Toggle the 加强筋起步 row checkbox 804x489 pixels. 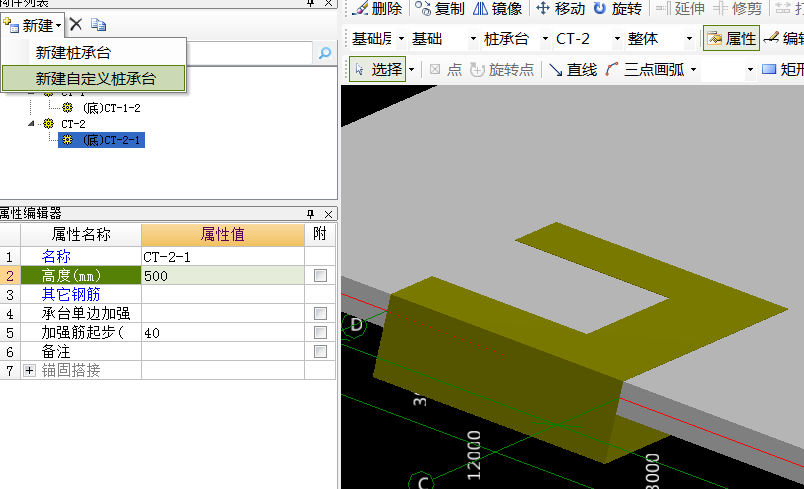[x=320, y=333]
